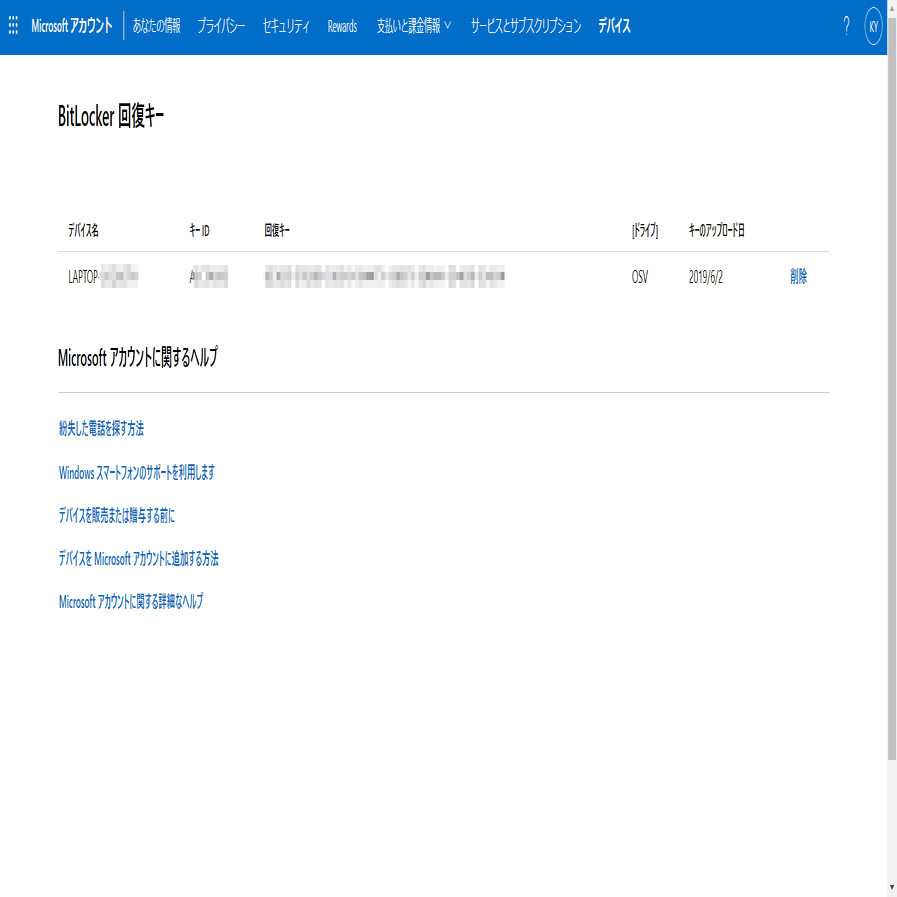Screen dimensions: 897x897
Task: Open the app launcher grid icon
Action: (x=13, y=26)
